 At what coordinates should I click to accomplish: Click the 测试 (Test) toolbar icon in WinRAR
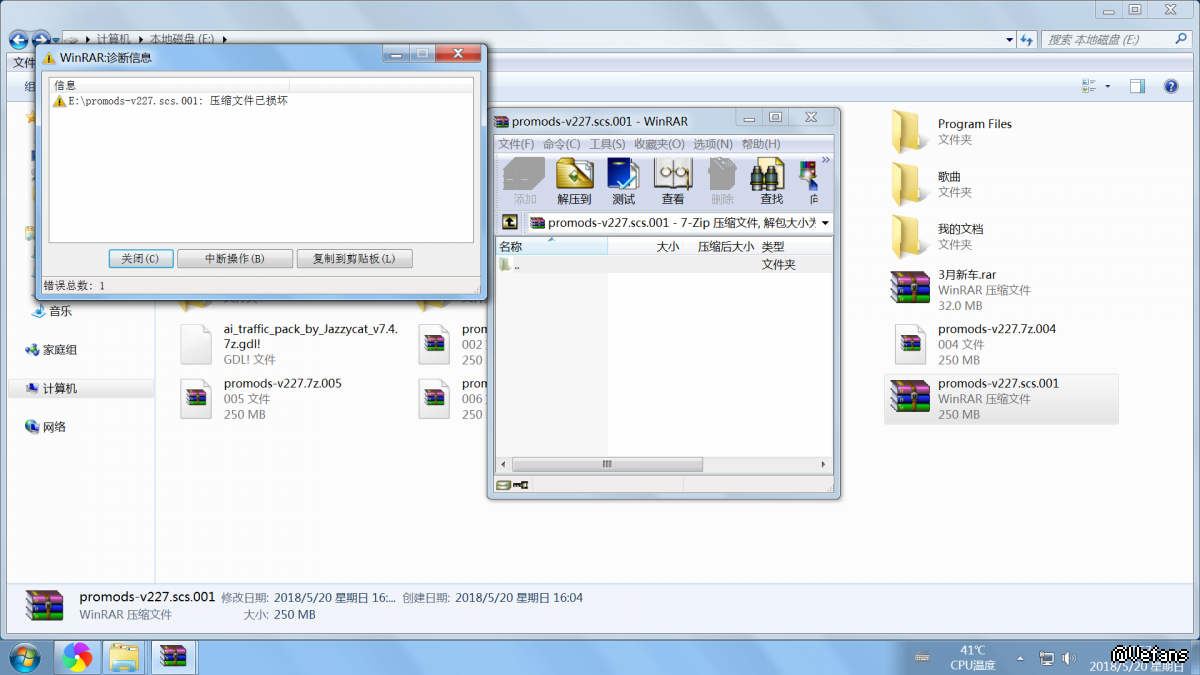pyautogui.click(x=623, y=182)
